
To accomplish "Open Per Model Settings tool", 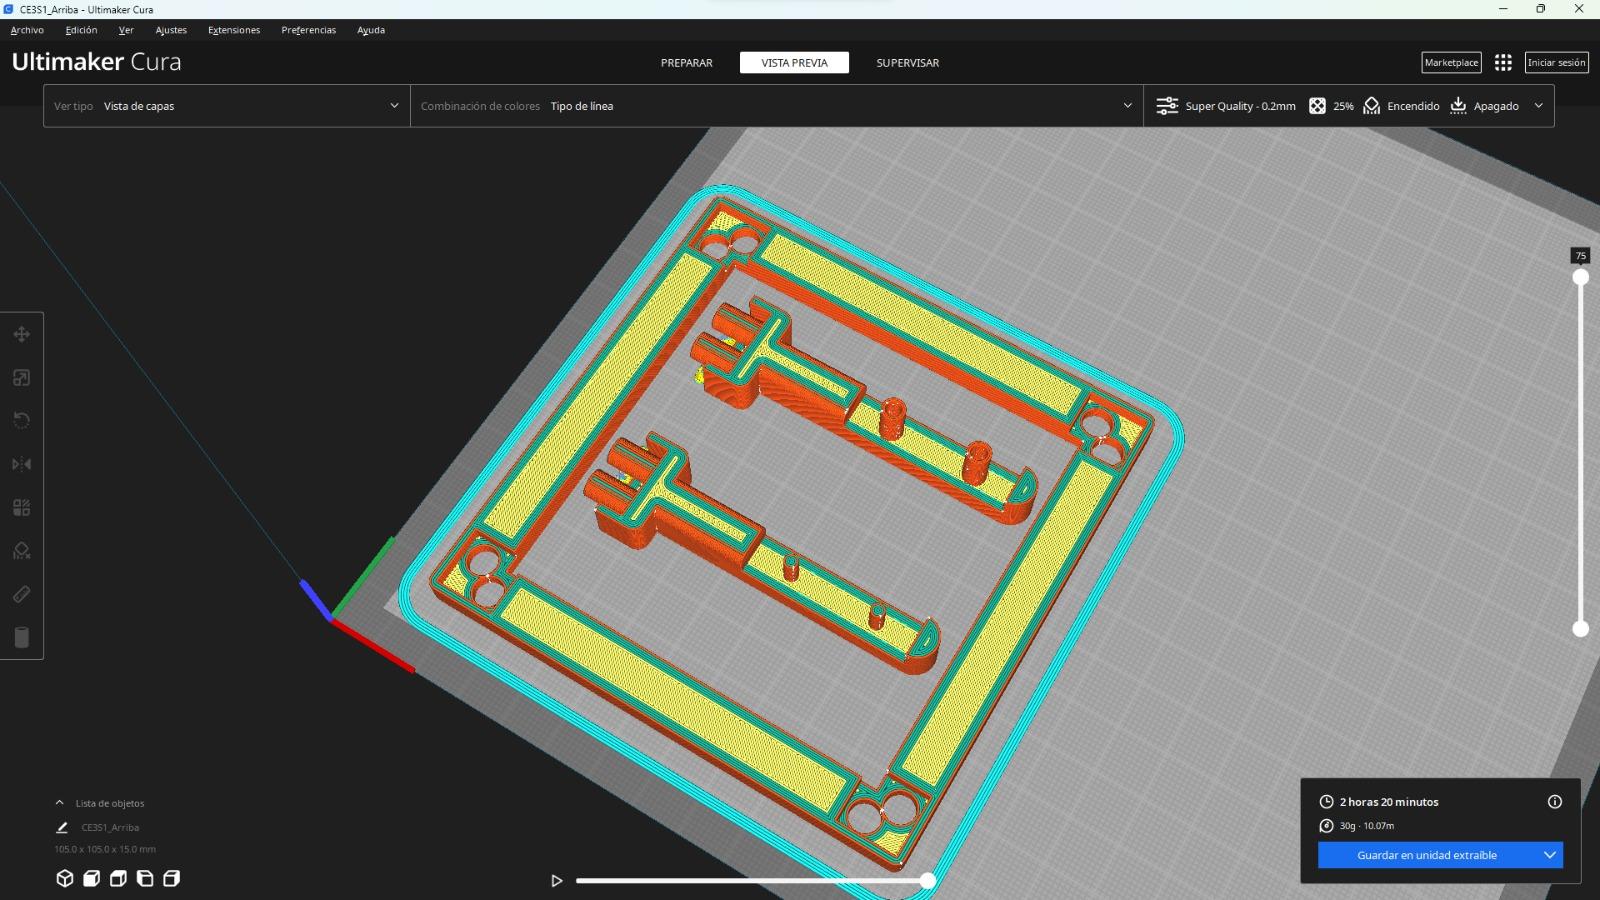I will coord(21,507).
